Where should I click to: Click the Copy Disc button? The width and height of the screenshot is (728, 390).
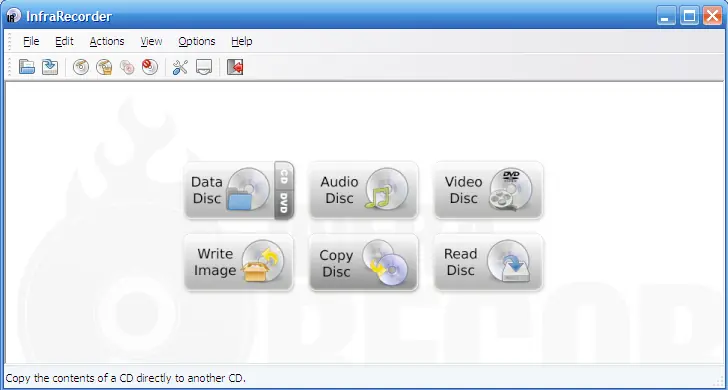click(364, 262)
